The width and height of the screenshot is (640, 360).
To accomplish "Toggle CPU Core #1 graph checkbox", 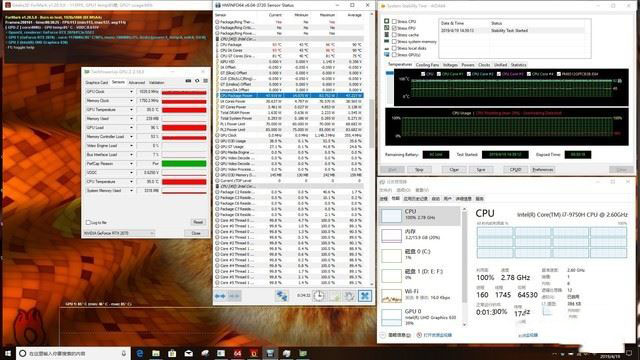I will click(x=439, y=74).
